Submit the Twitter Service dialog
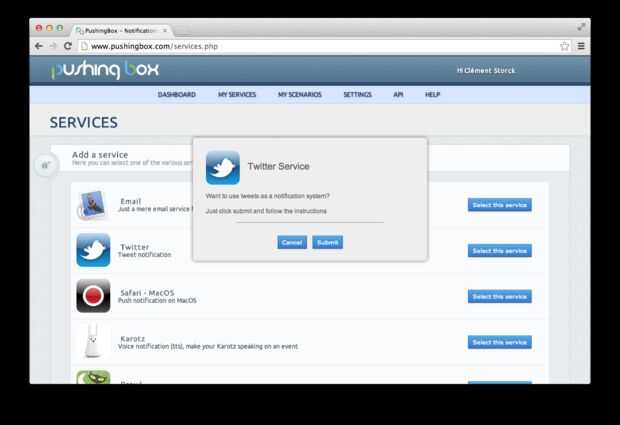The width and height of the screenshot is (620, 425). [327, 242]
